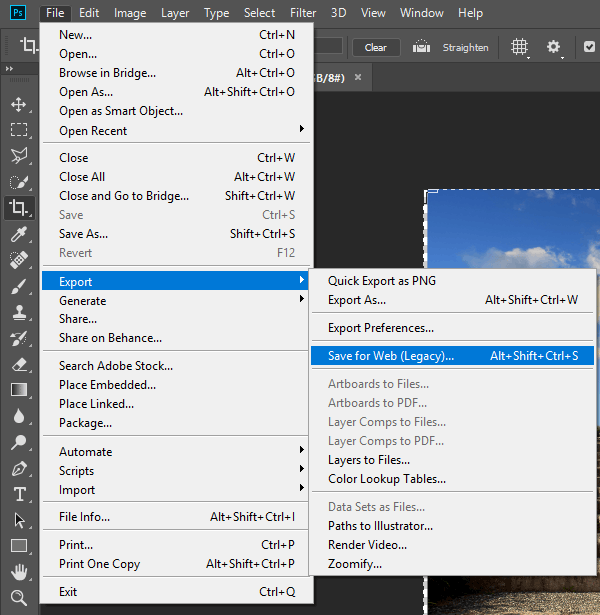Image resolution: width=600 pixels, height=615 pixels.
Task: Choose File Info...
Action: click(176, 517)
